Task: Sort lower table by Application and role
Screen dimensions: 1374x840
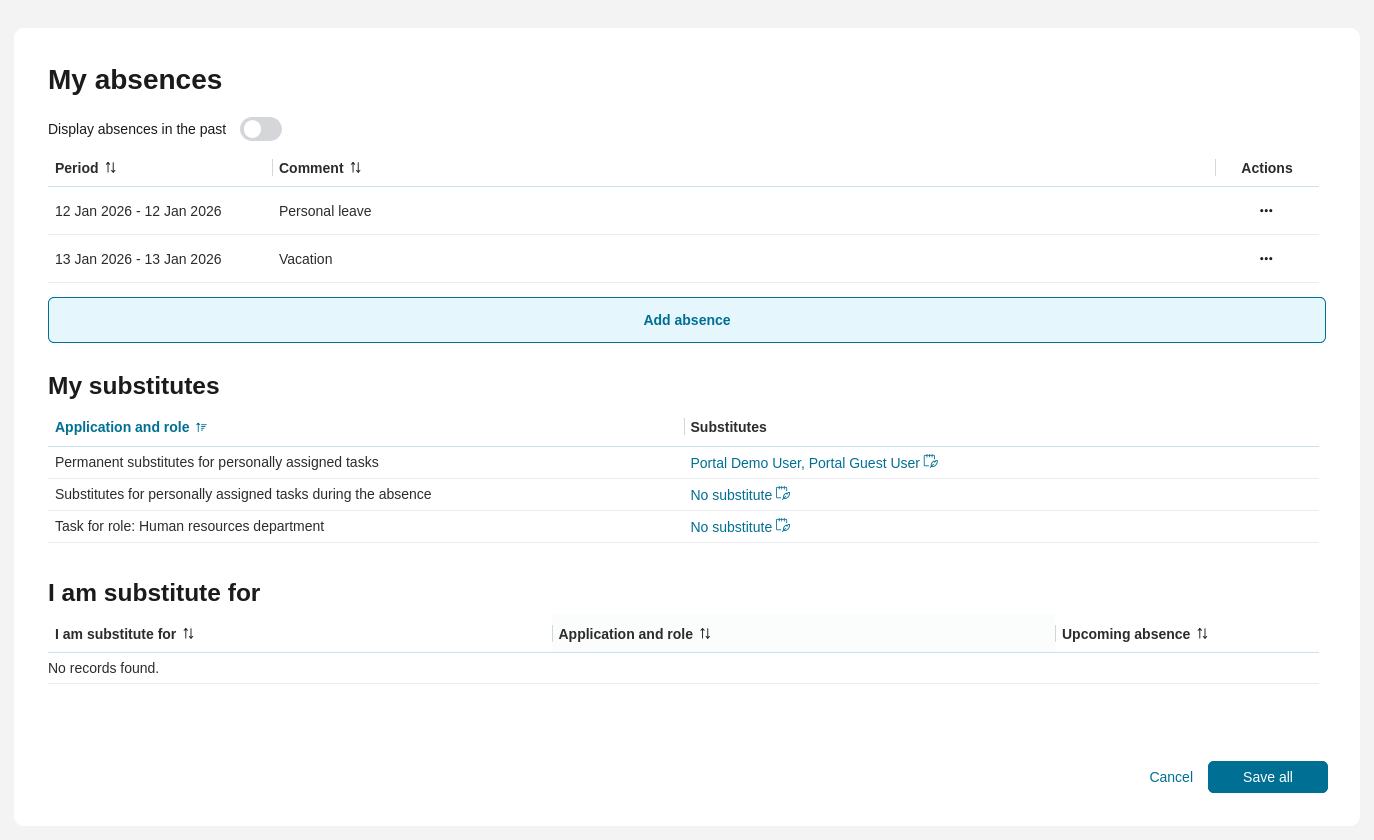Action: pos(705,634)
